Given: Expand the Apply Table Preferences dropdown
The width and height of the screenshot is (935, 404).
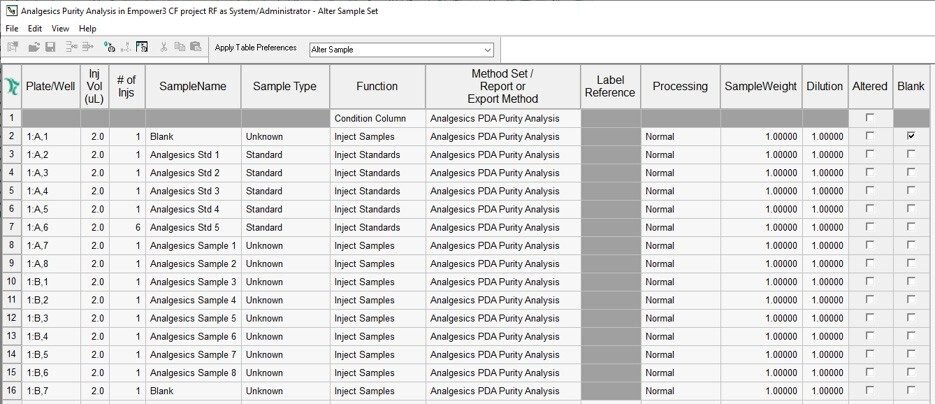Looking at the screenshot, I should [488, 50].
